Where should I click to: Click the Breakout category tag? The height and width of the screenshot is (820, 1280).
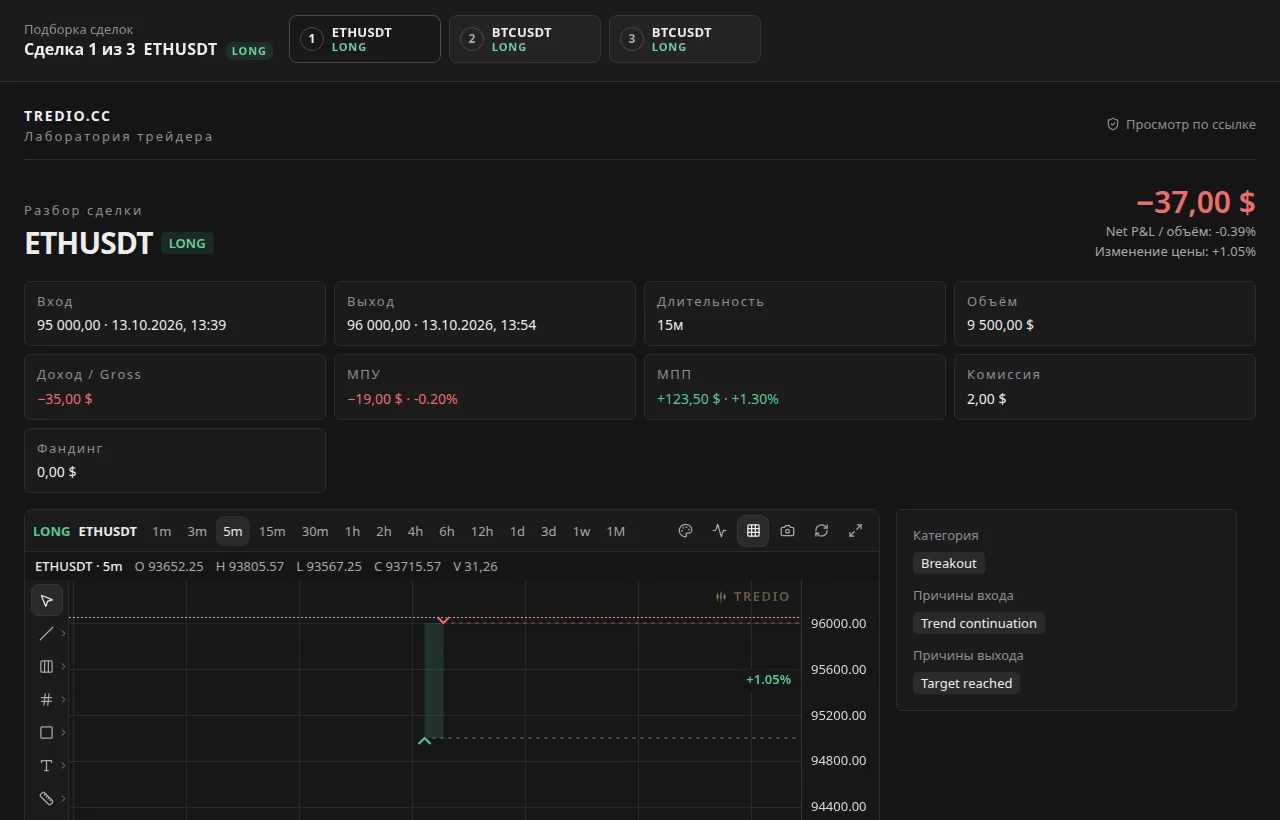click(949, 563)
